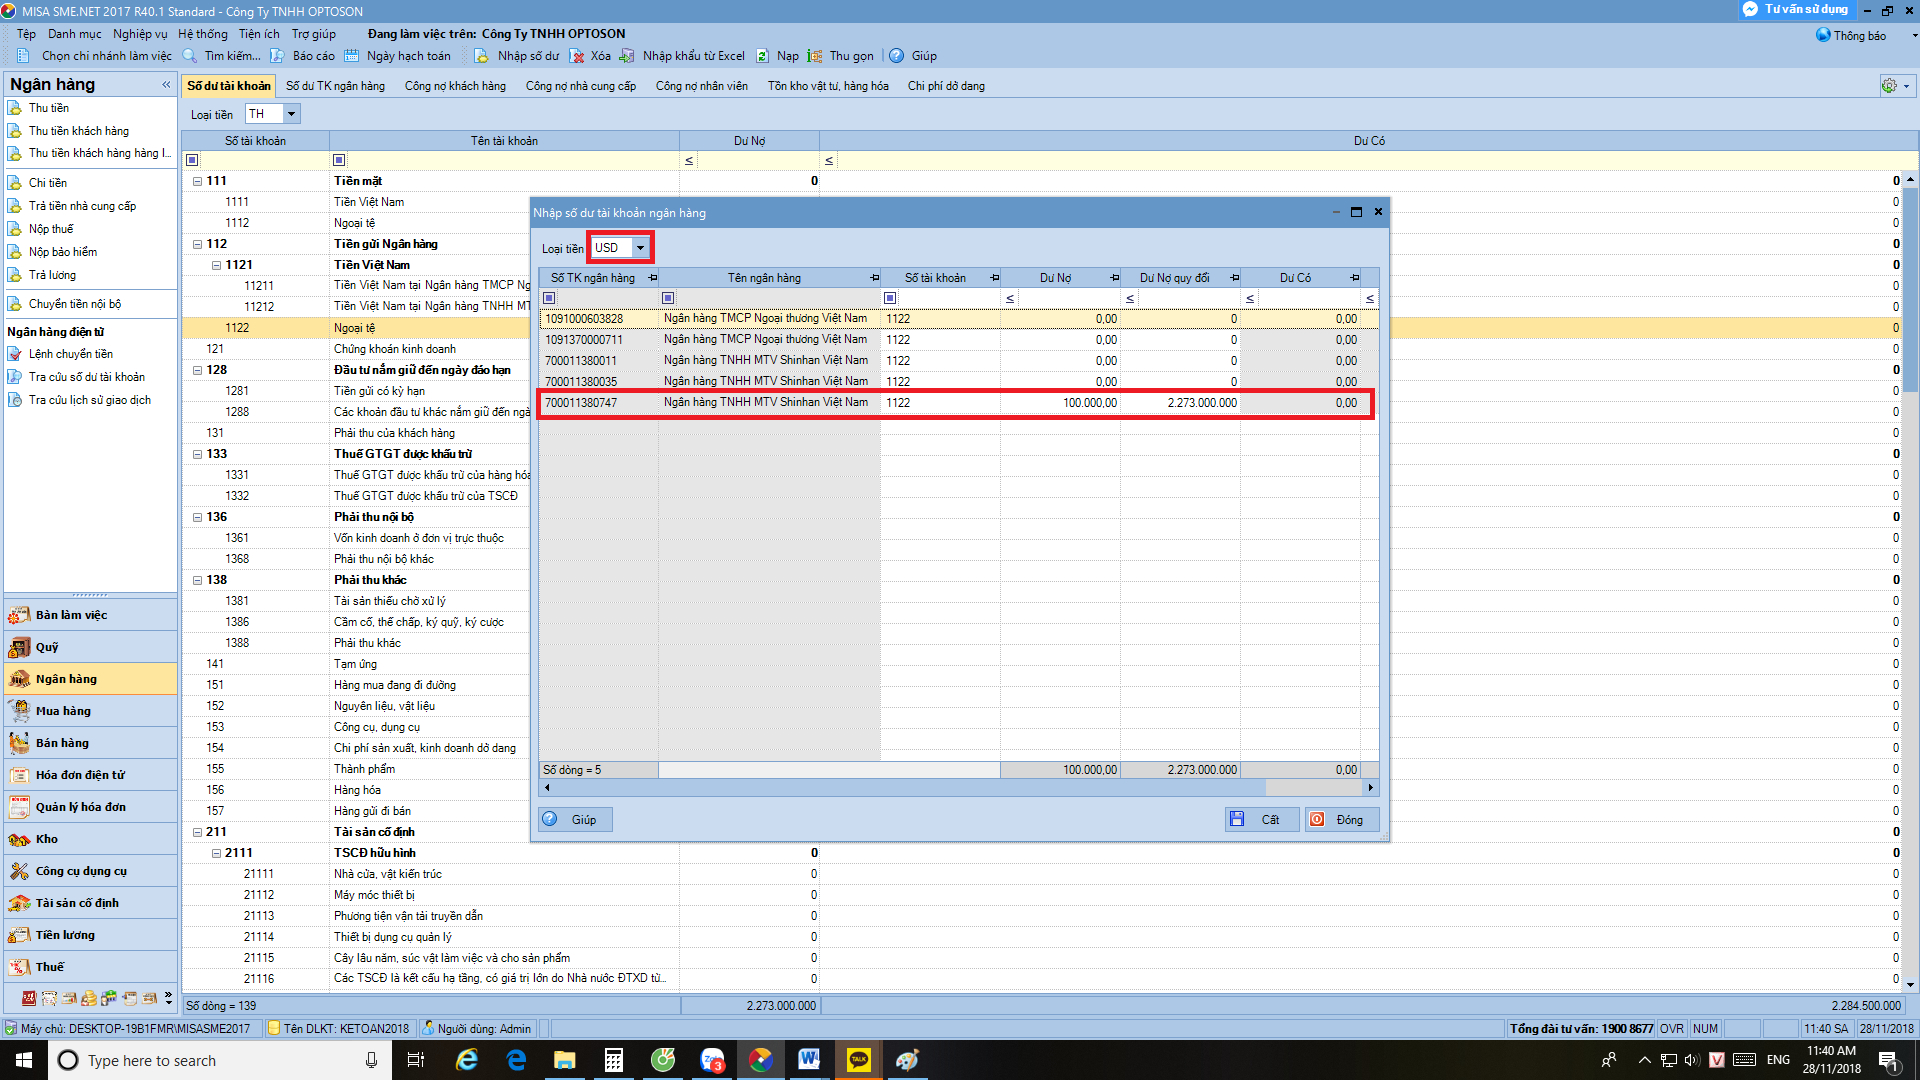The width and height of the screenshot is (1920, 1080).
Task: Open TH currency dropdown in main grid
Action: (x=291, y=114)
